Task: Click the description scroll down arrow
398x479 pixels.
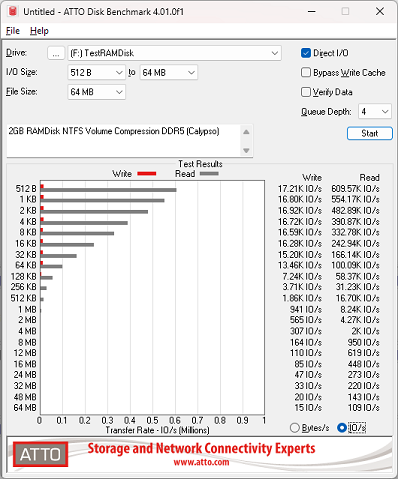Action: (246, 150)
